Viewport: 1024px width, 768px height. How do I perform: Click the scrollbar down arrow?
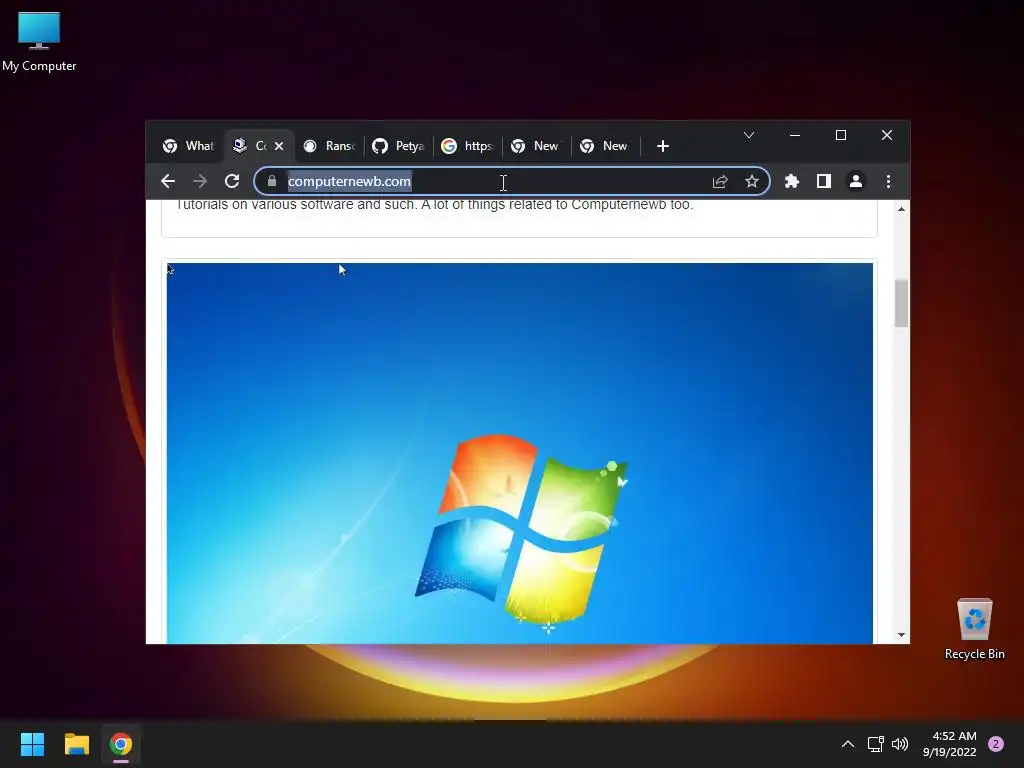(x=901, y=635)
